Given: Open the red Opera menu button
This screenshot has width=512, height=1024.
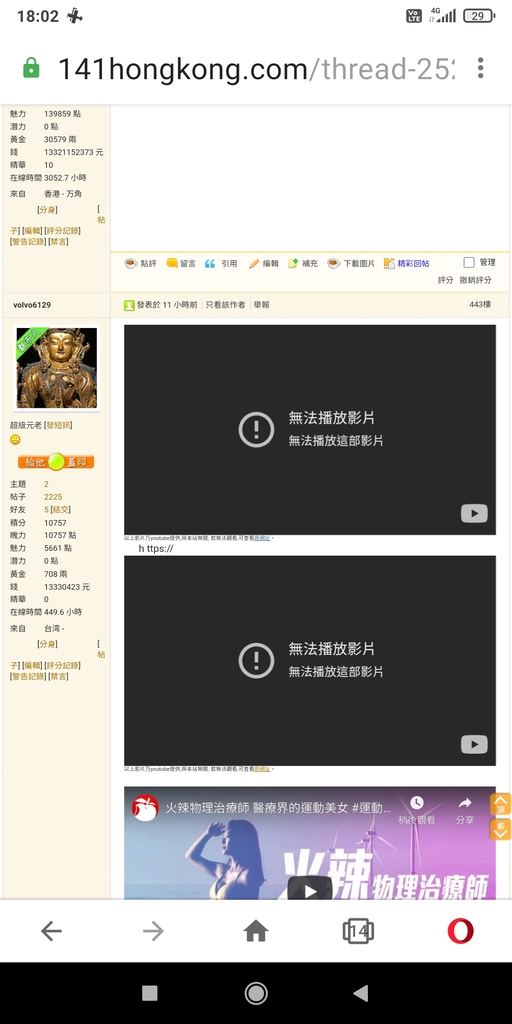Looking at the screenshot, I should pyautogui.click(x=460, y=931).
